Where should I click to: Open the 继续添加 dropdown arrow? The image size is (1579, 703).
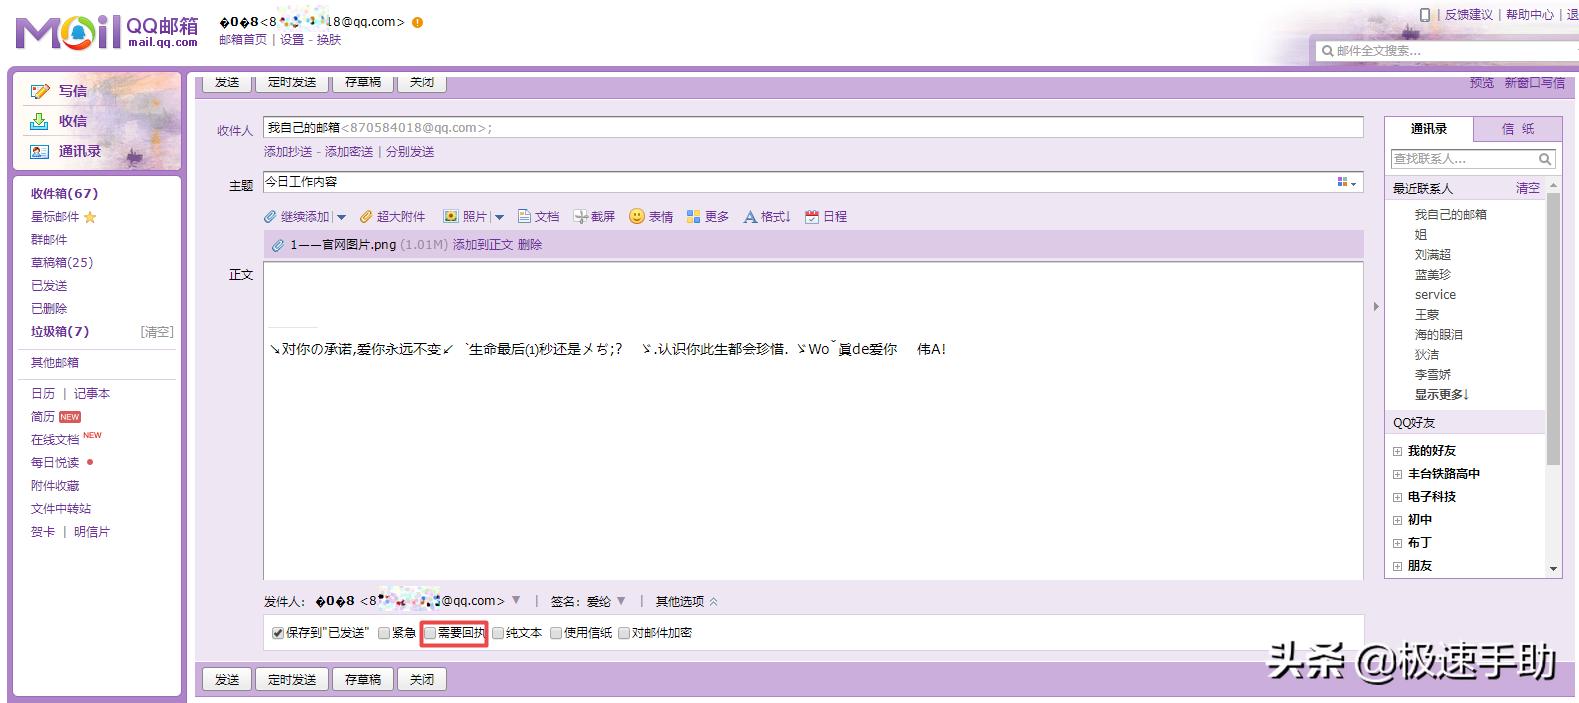[x=341, y=217]
